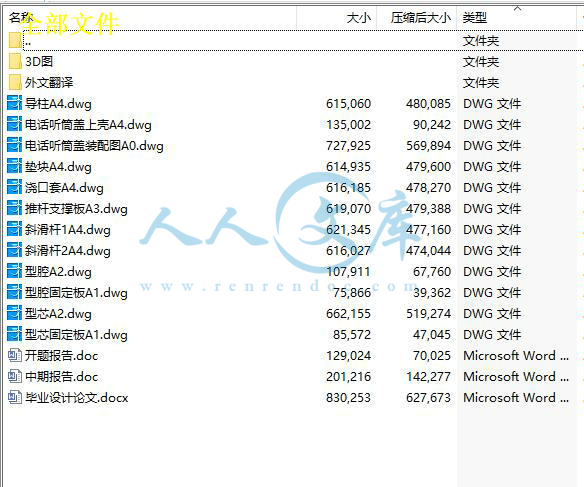
Task: Click the parent directory folder icon
Action: 15,40
